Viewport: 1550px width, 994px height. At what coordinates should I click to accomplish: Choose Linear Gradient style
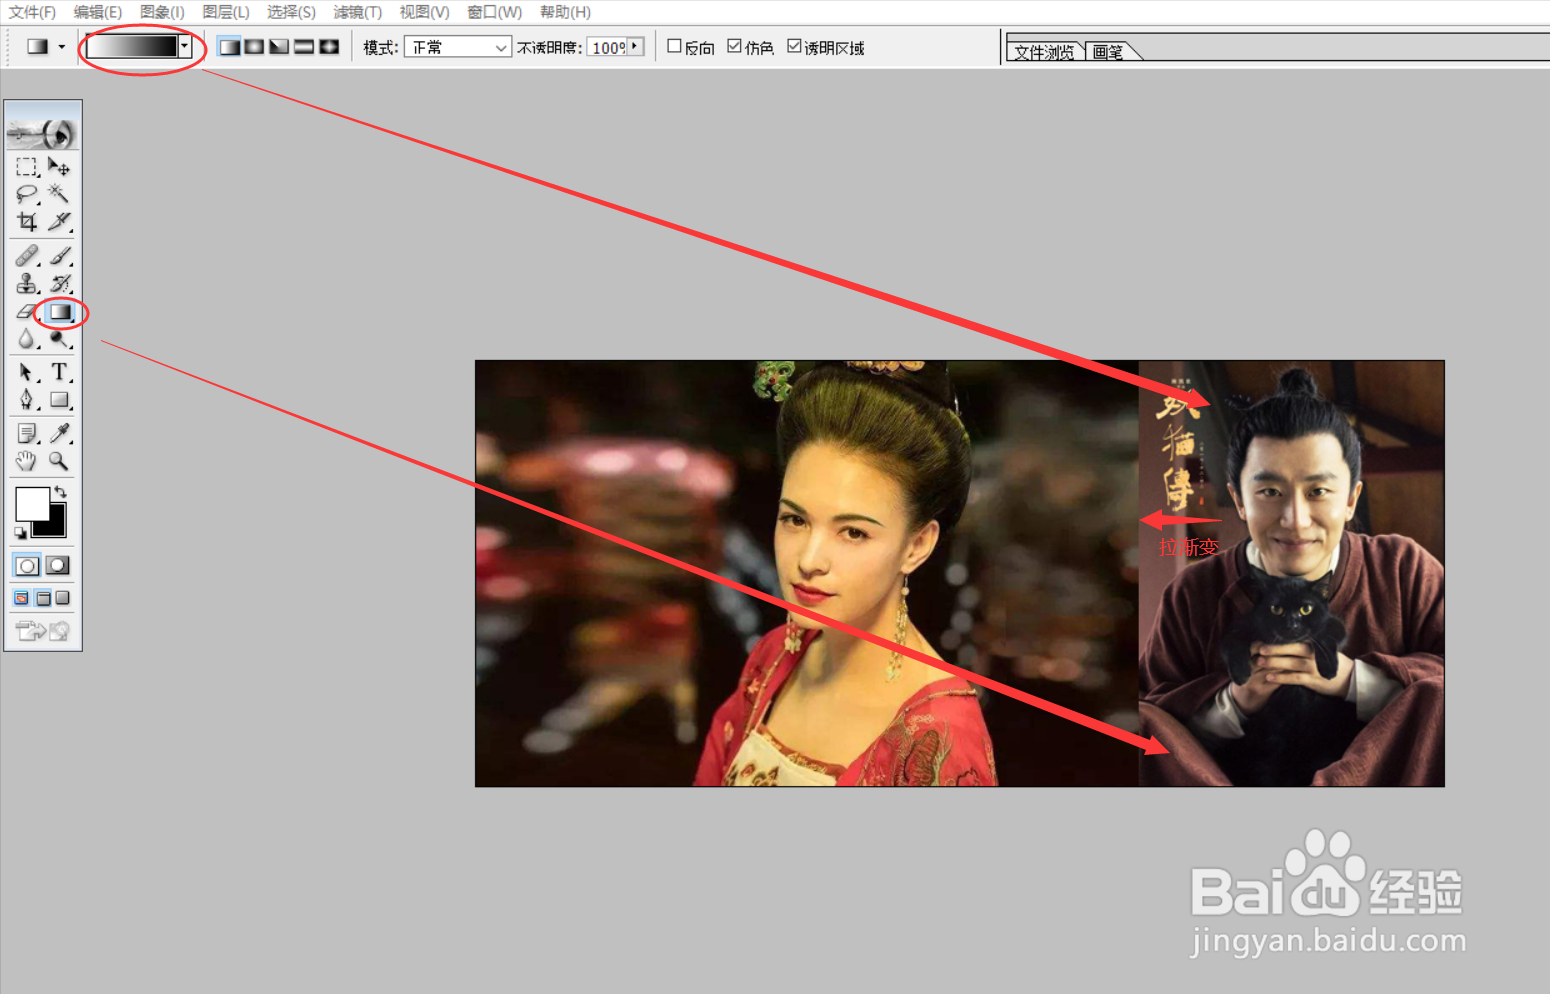(230, 47)
